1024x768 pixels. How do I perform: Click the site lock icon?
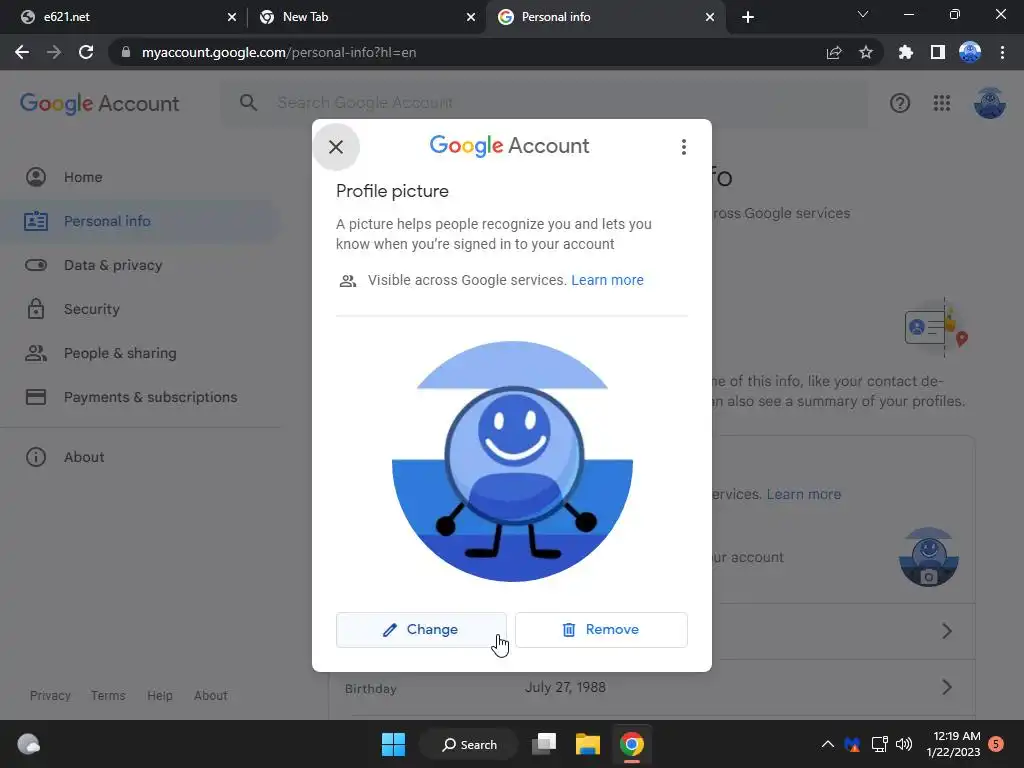tap(126, 52)
